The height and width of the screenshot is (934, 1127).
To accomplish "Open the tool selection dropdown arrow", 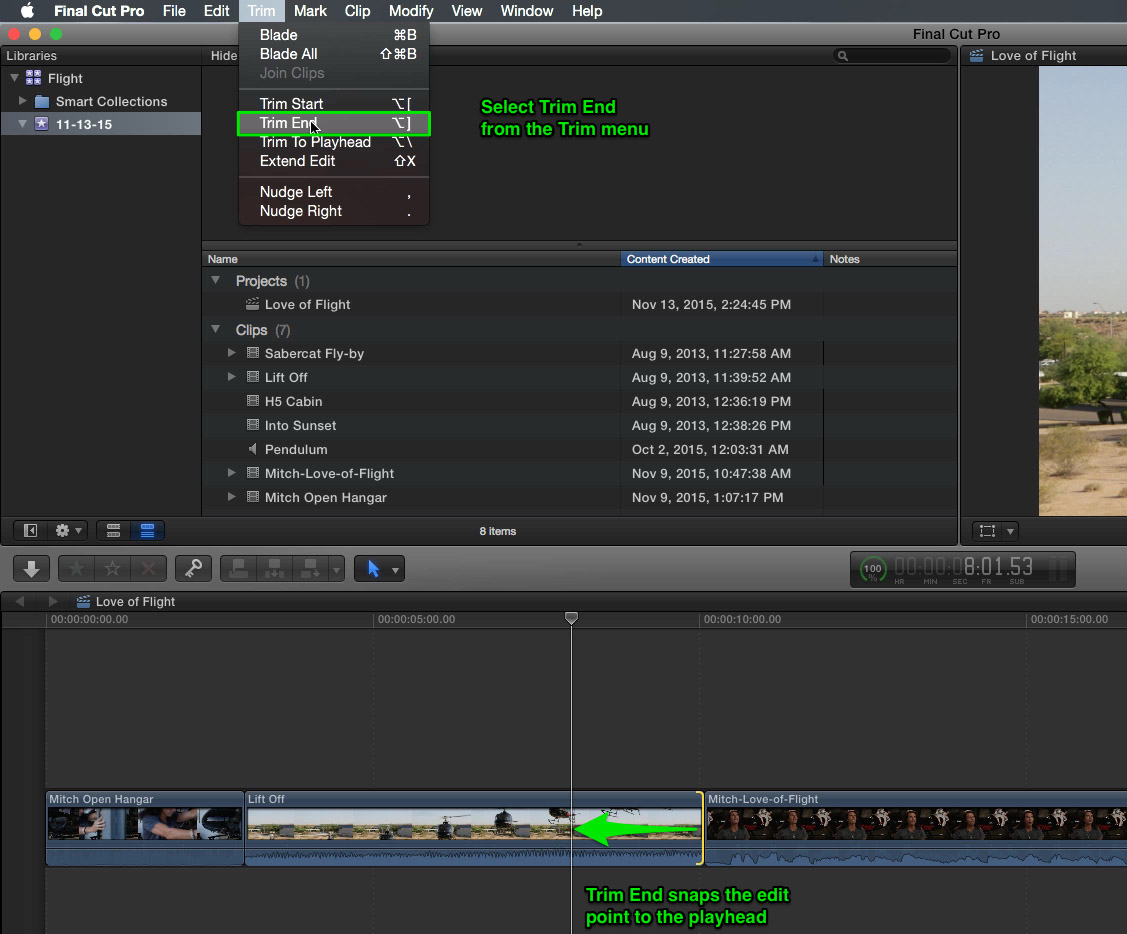I will (395, 569).
